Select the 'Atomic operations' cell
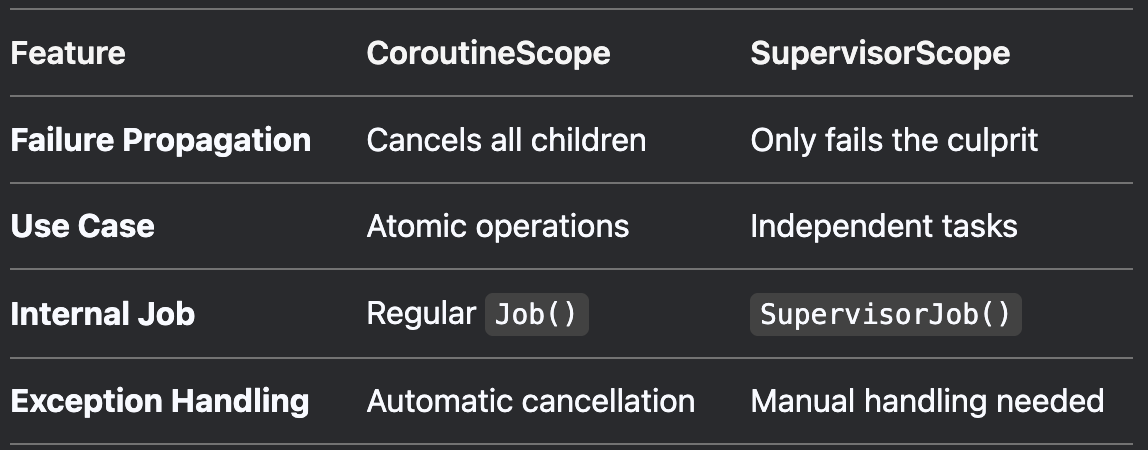This screenshot has width=1148, height=450. (498, 226)
